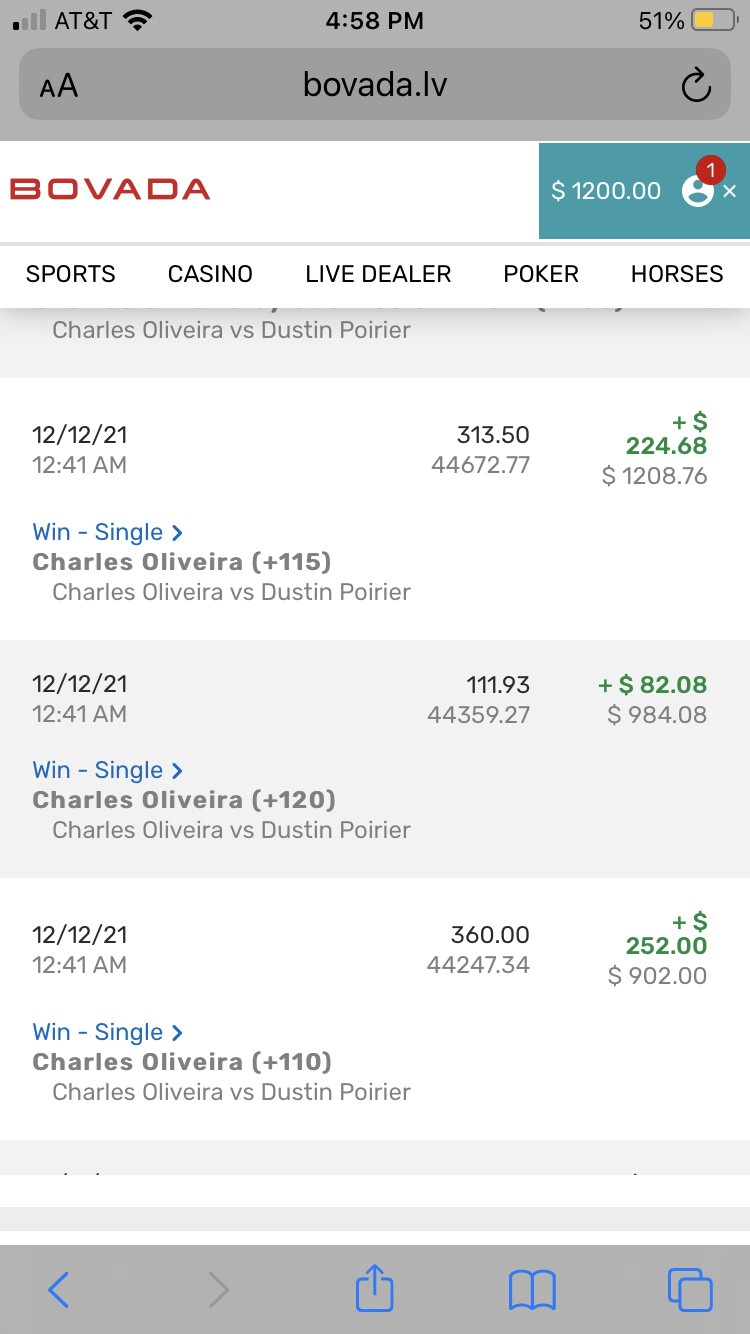This screenshot has width=750, height=1334.
Task: Tap the $1200.00 account balance
Action: pos(606,191)
